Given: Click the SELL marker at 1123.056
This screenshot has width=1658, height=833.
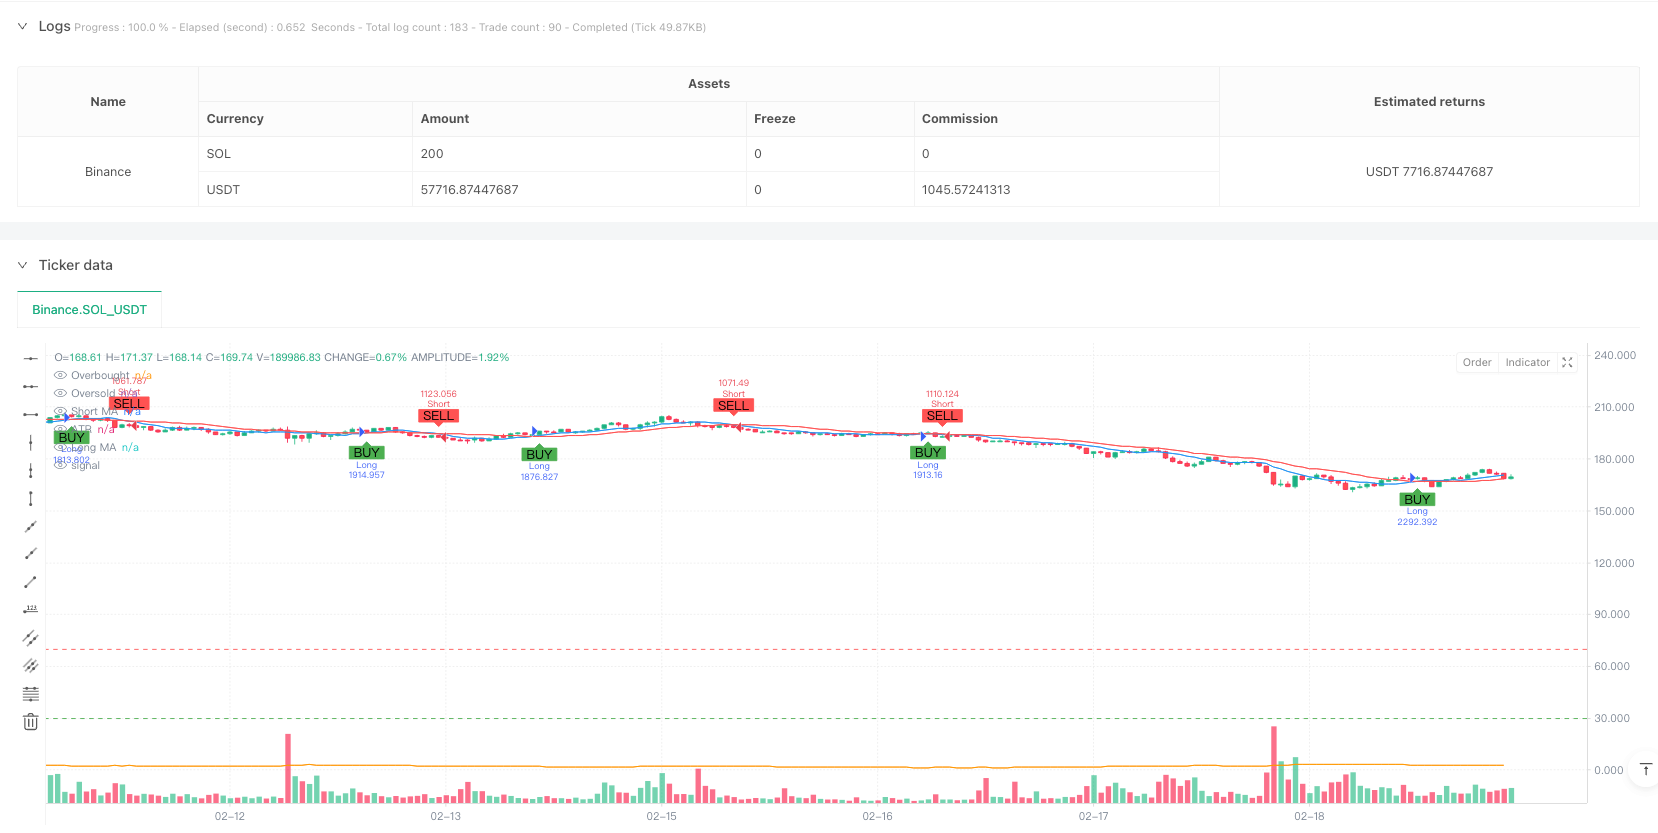Looking at the screenshot, I should click(x=438, y=416).
